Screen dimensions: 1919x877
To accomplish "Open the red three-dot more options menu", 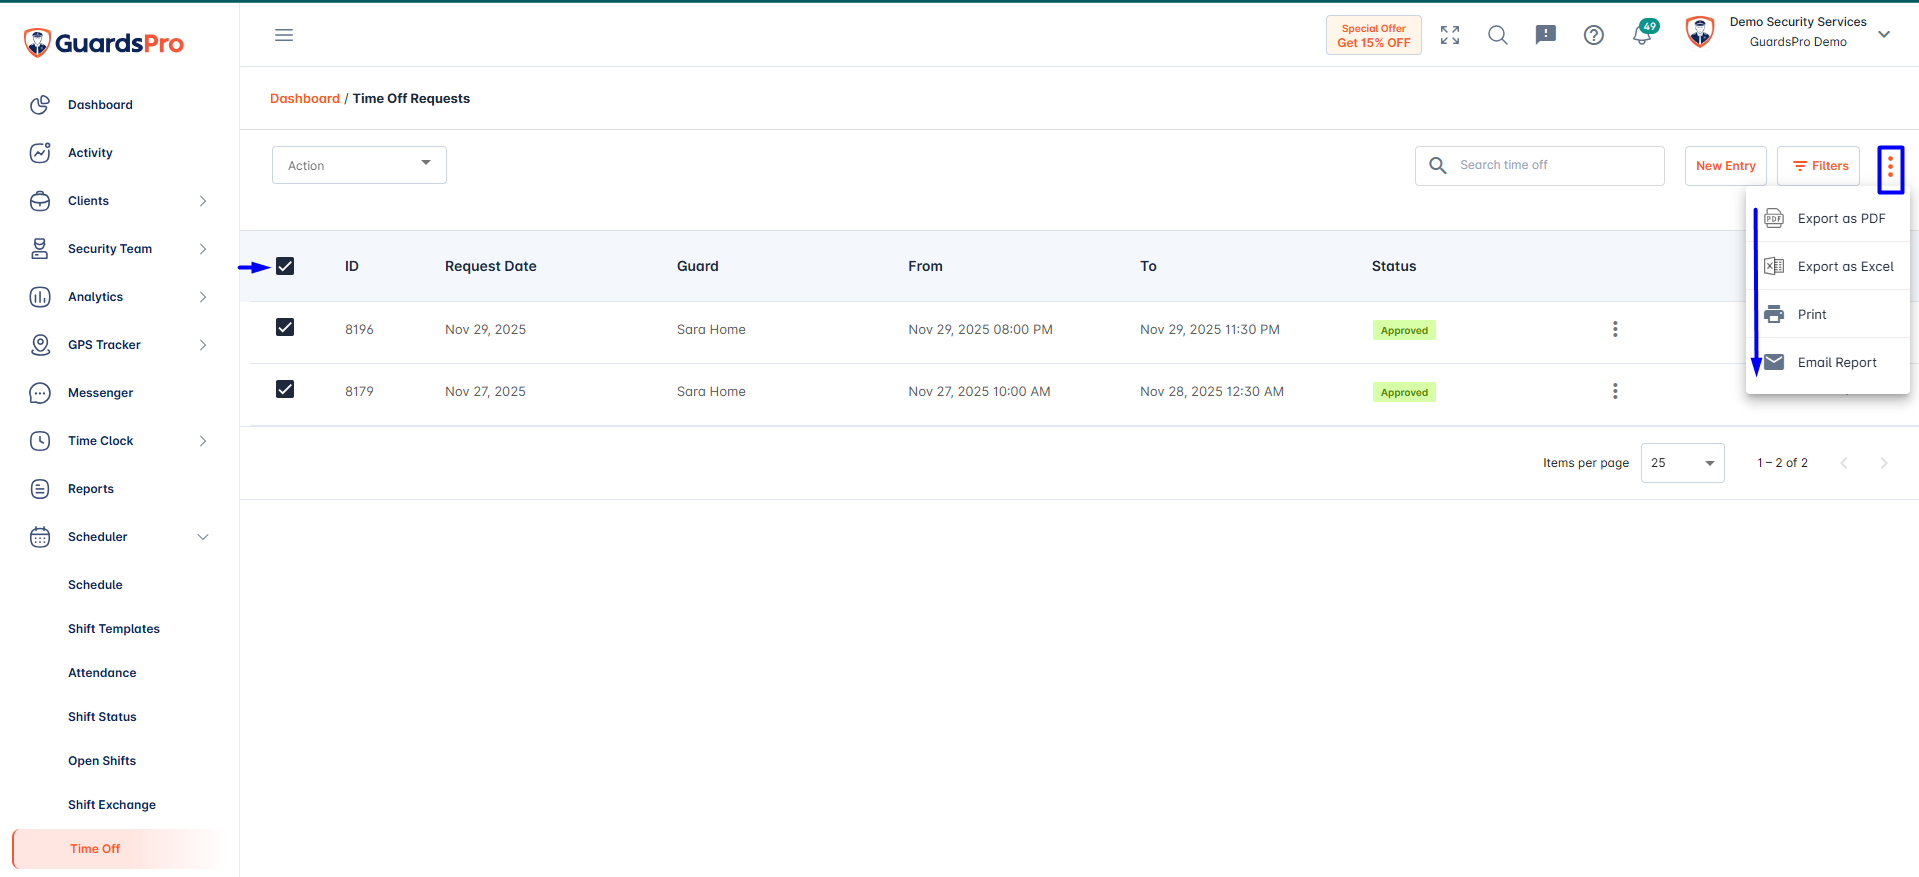I will click(1890, 169).
